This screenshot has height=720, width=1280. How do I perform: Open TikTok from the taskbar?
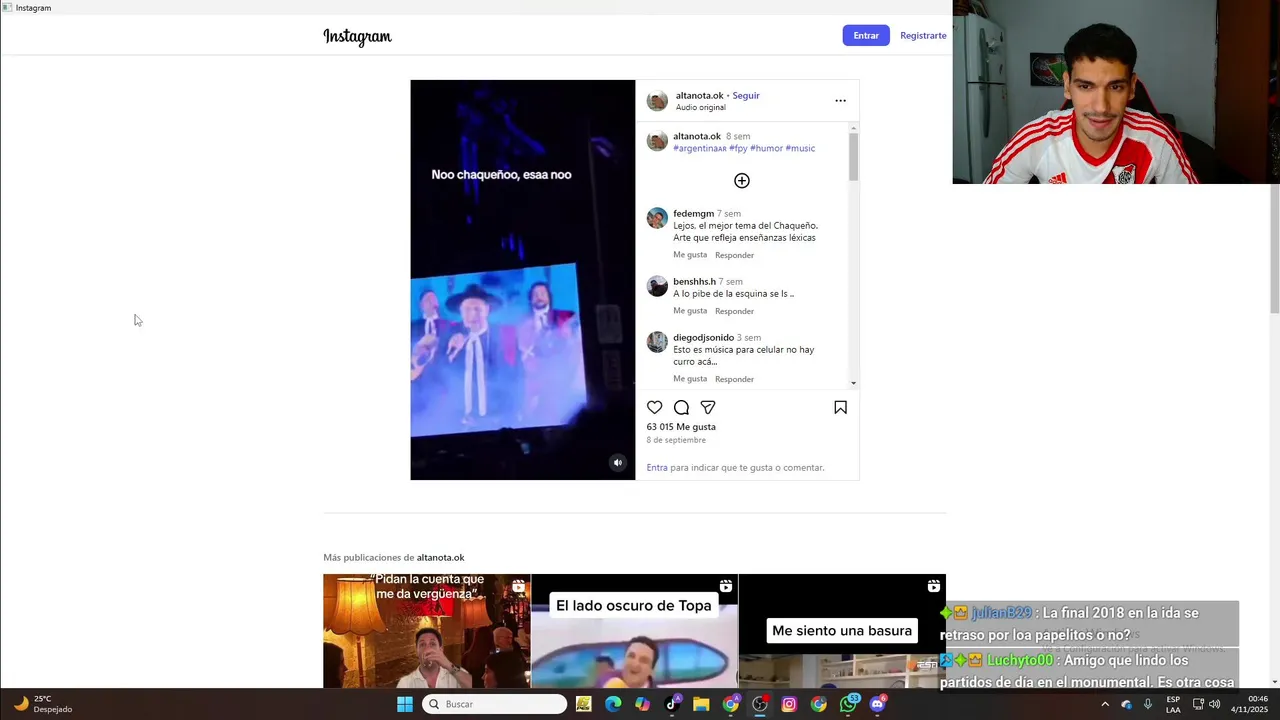point(672,704)
